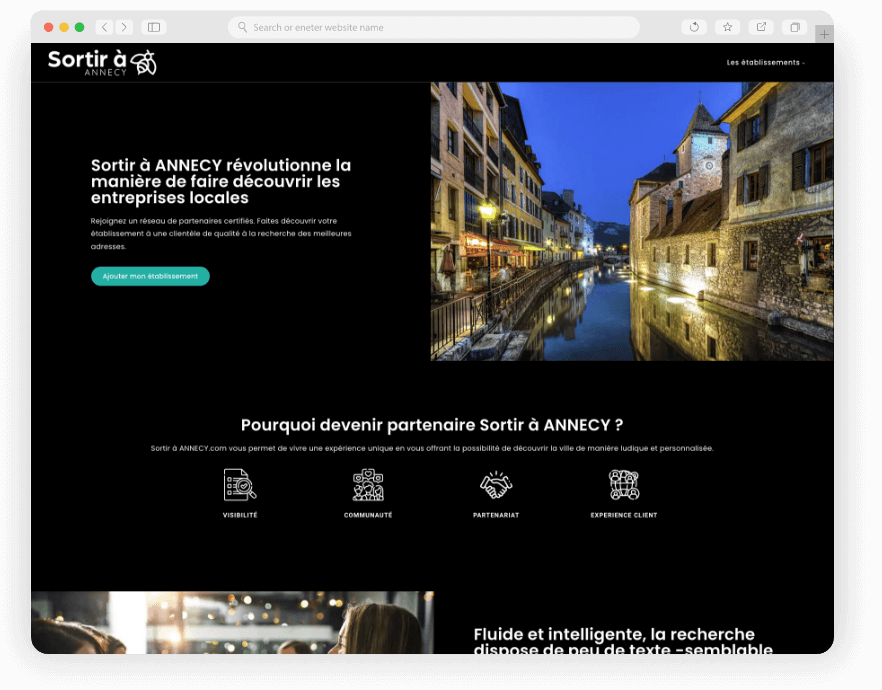Bookmark the page using the star icon
This screenshot has width=882, height=690.
(727, 27)
